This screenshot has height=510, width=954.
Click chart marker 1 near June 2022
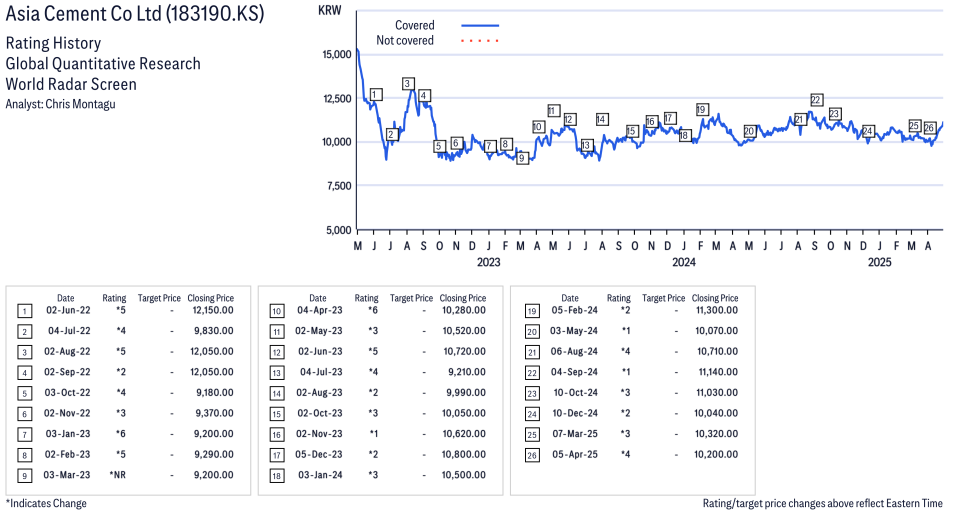[x=375, y=94]
